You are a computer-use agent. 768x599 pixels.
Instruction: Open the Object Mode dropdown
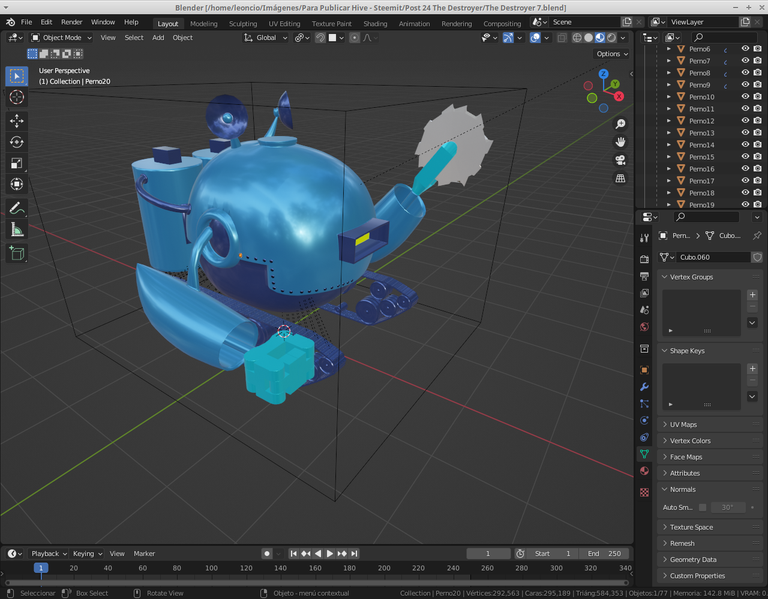62,38
